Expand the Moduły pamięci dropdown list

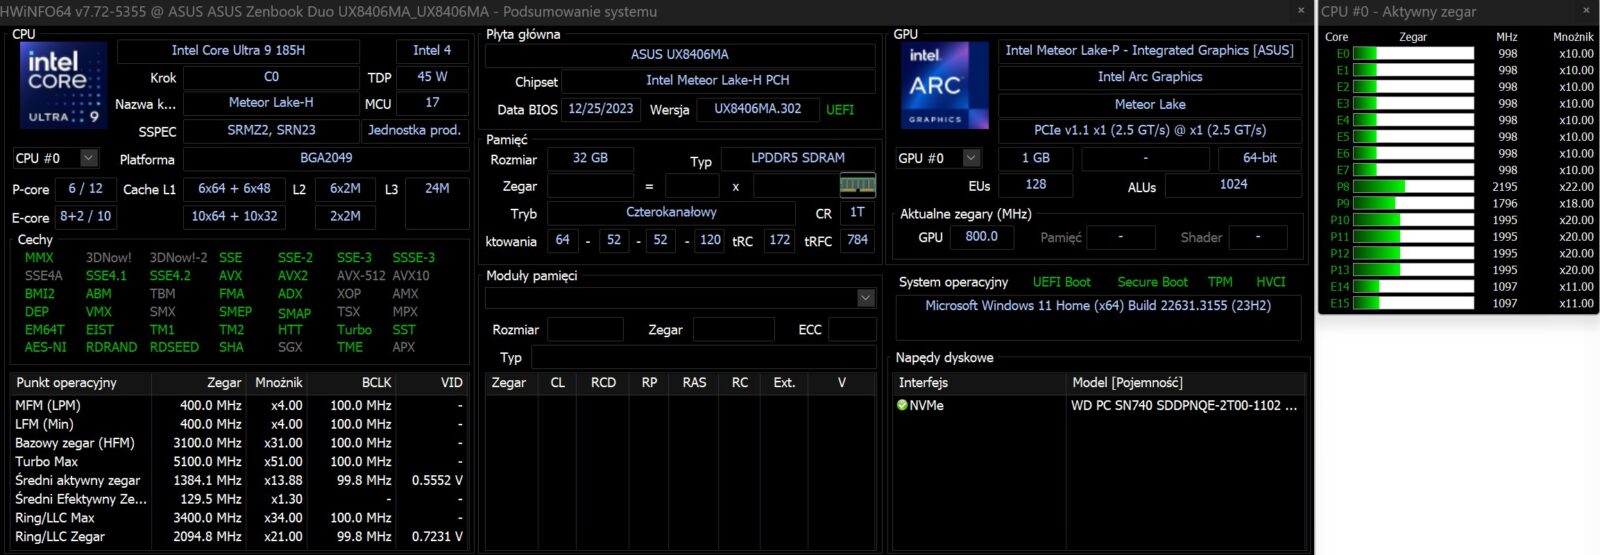(x=865, y=298)
